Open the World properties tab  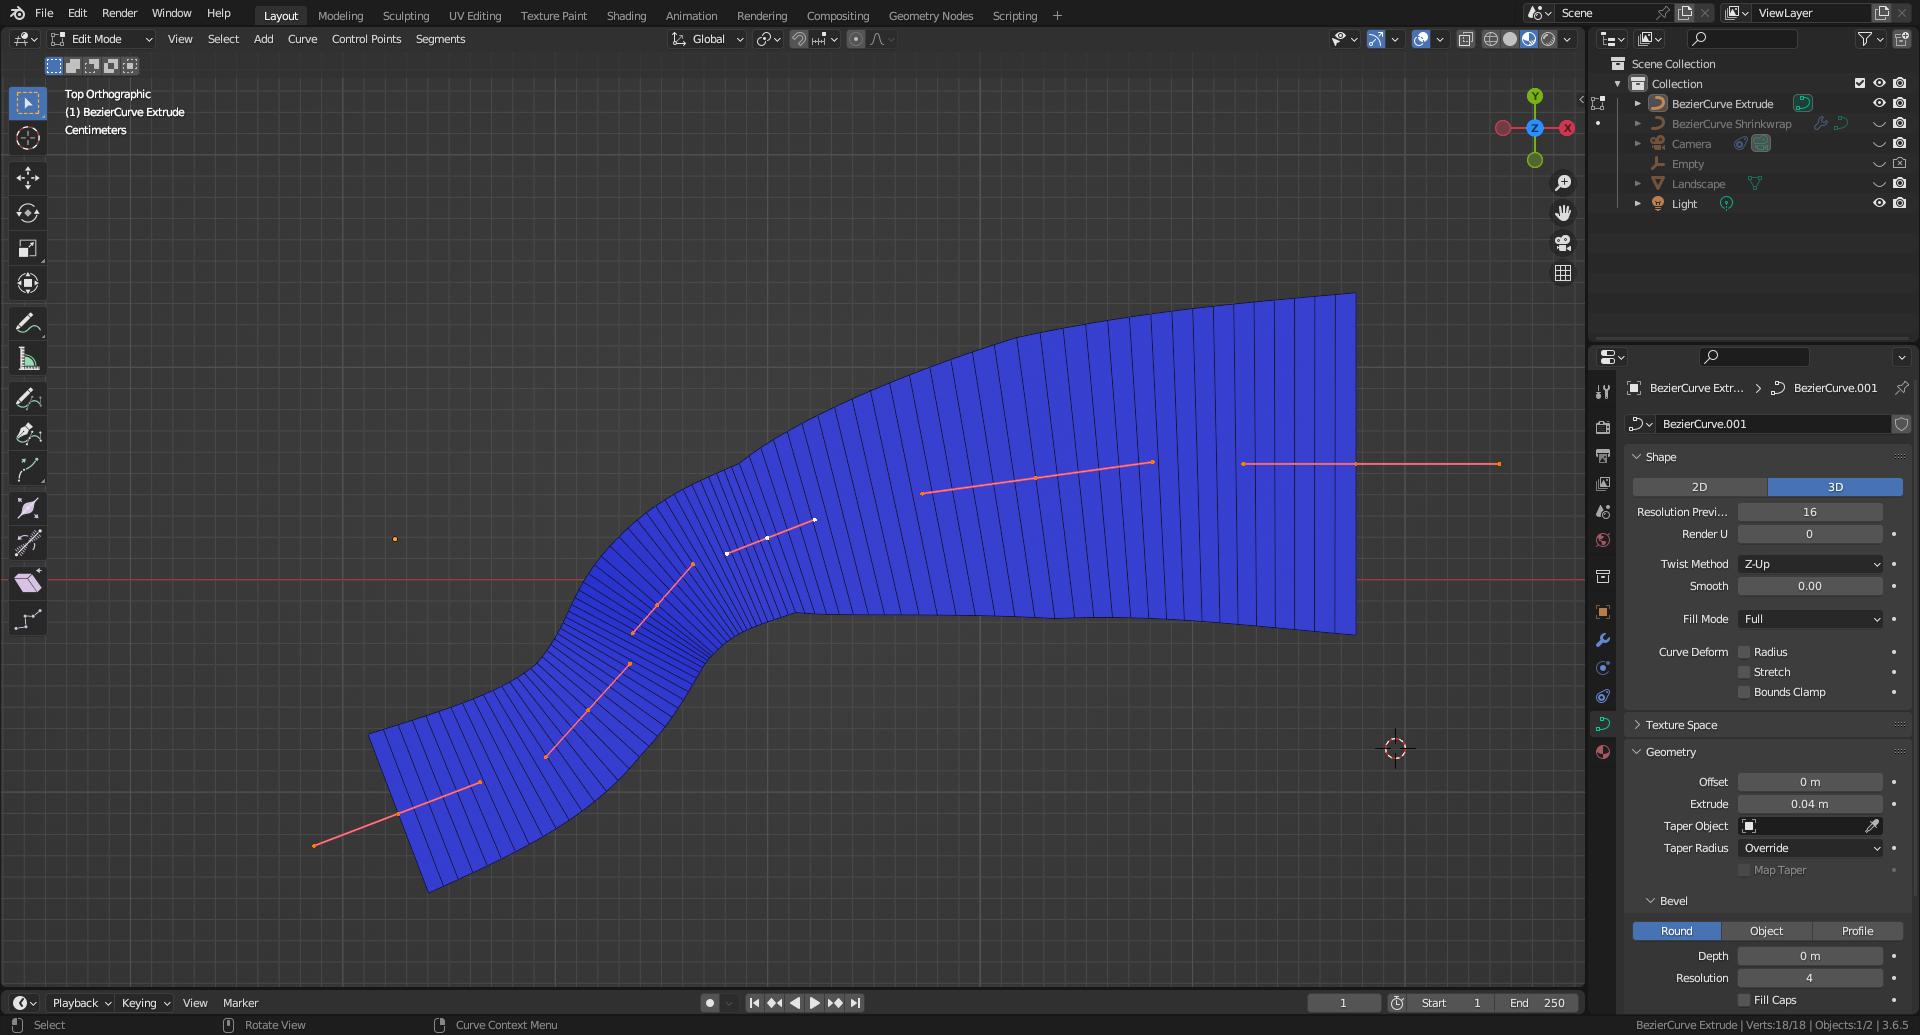(1603, 540)
